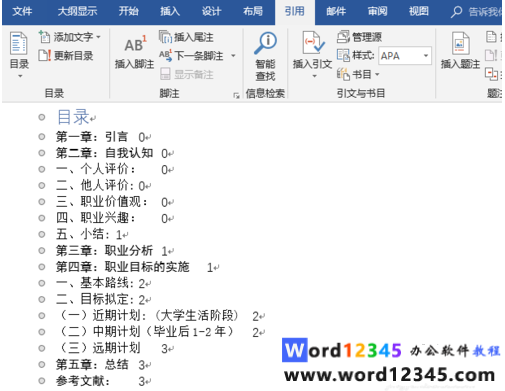Switch to the 视图 tab

click(x=419, y=12)
